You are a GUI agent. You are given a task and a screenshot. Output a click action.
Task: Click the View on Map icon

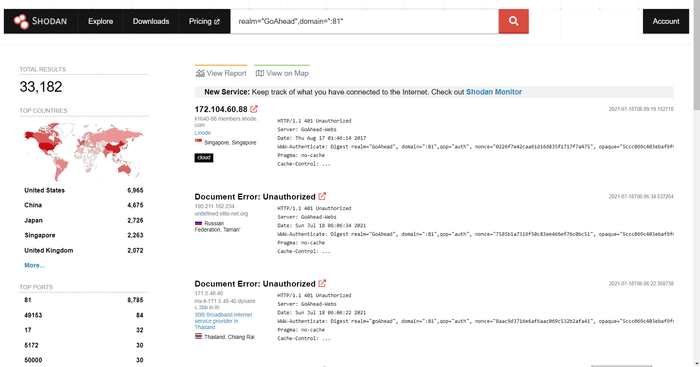259,73
